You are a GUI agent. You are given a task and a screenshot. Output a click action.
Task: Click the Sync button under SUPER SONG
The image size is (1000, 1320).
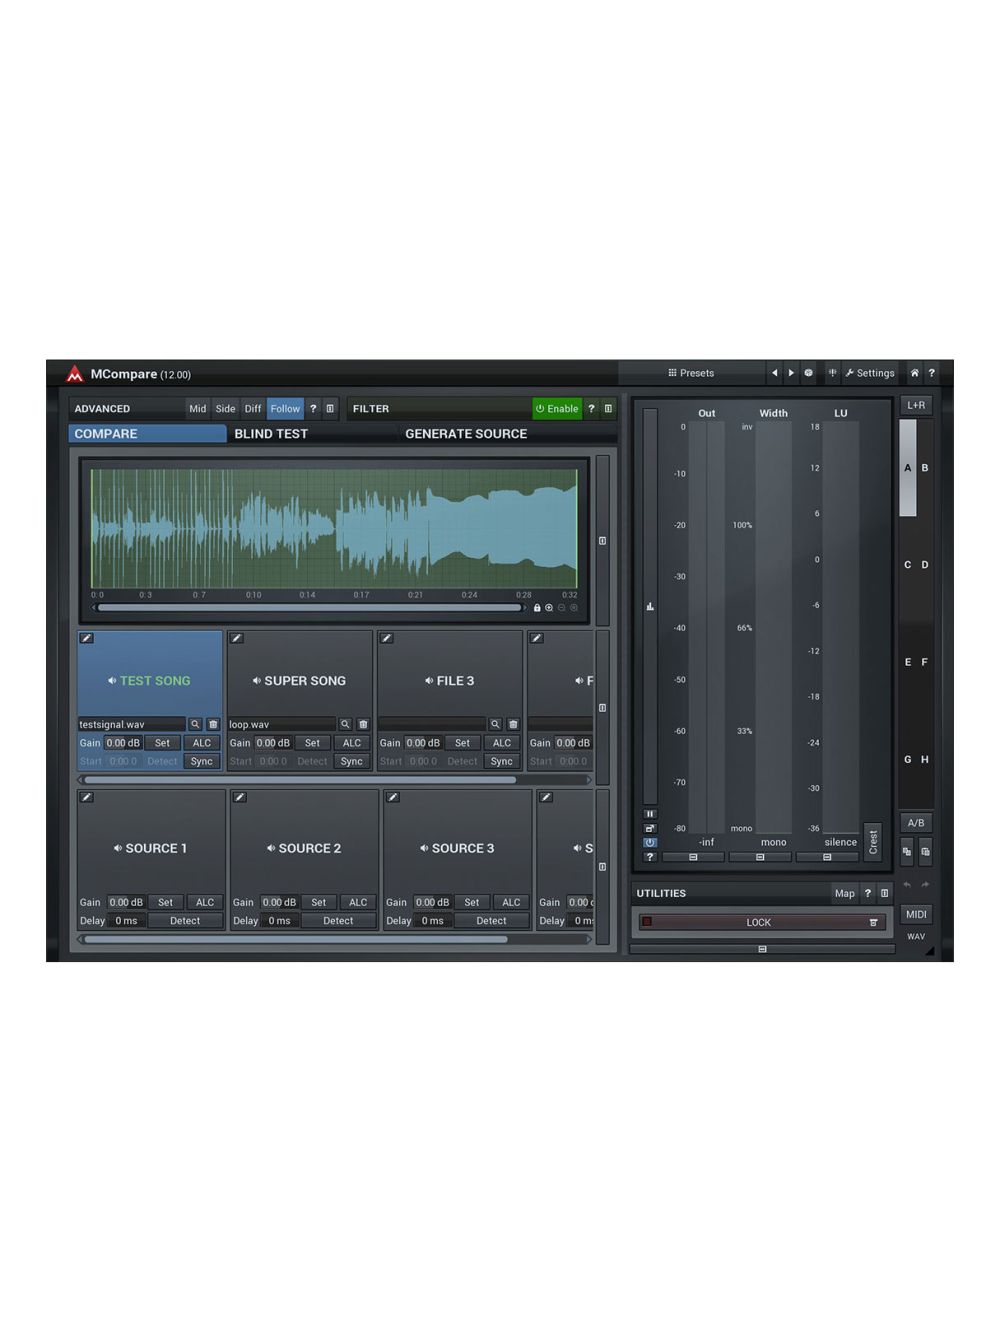point(352,761)
